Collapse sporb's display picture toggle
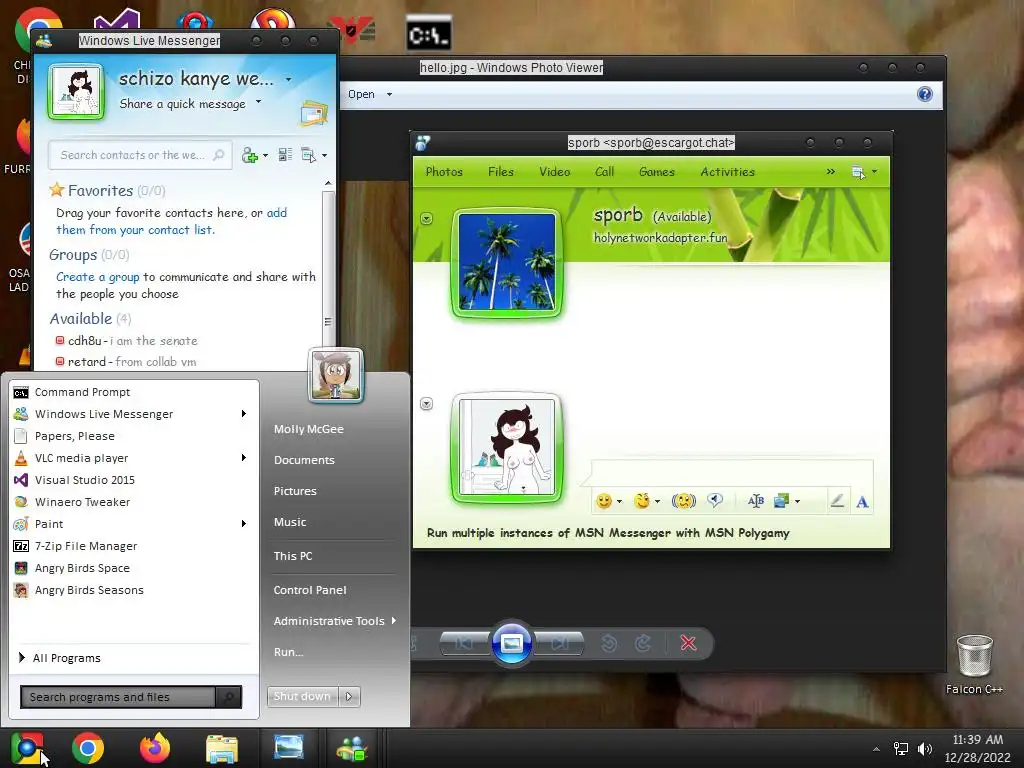The width and height of the screenshot is (1024, 768). pos(426,218)
